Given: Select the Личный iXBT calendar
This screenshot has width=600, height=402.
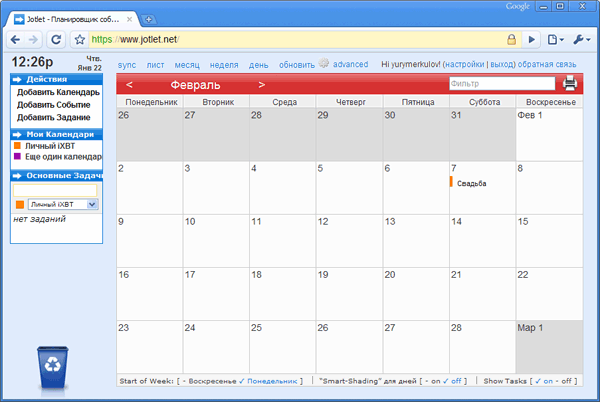Looking at the screenshot, I should (x=50, y=146).
